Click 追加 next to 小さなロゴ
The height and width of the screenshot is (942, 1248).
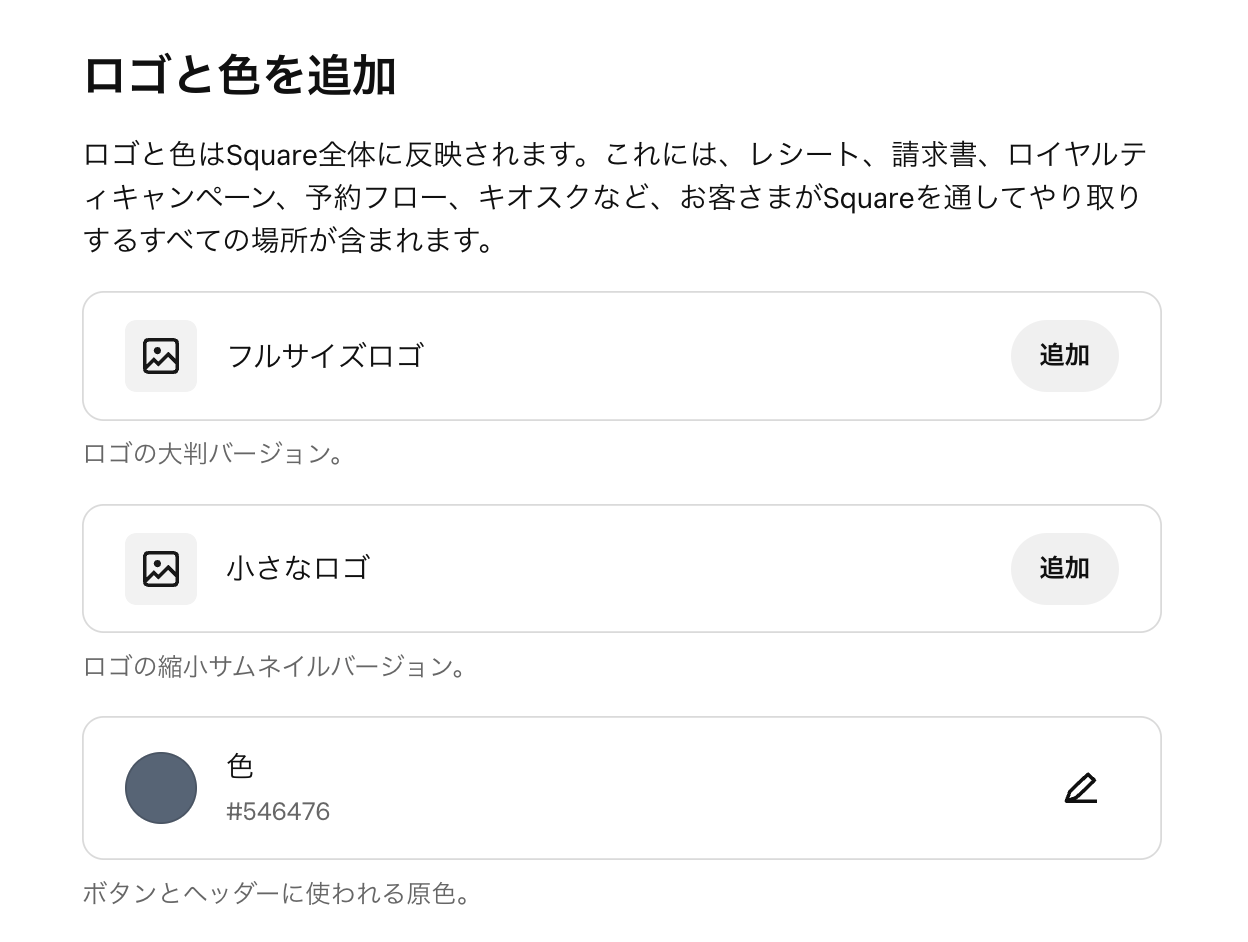[1064, 569]
